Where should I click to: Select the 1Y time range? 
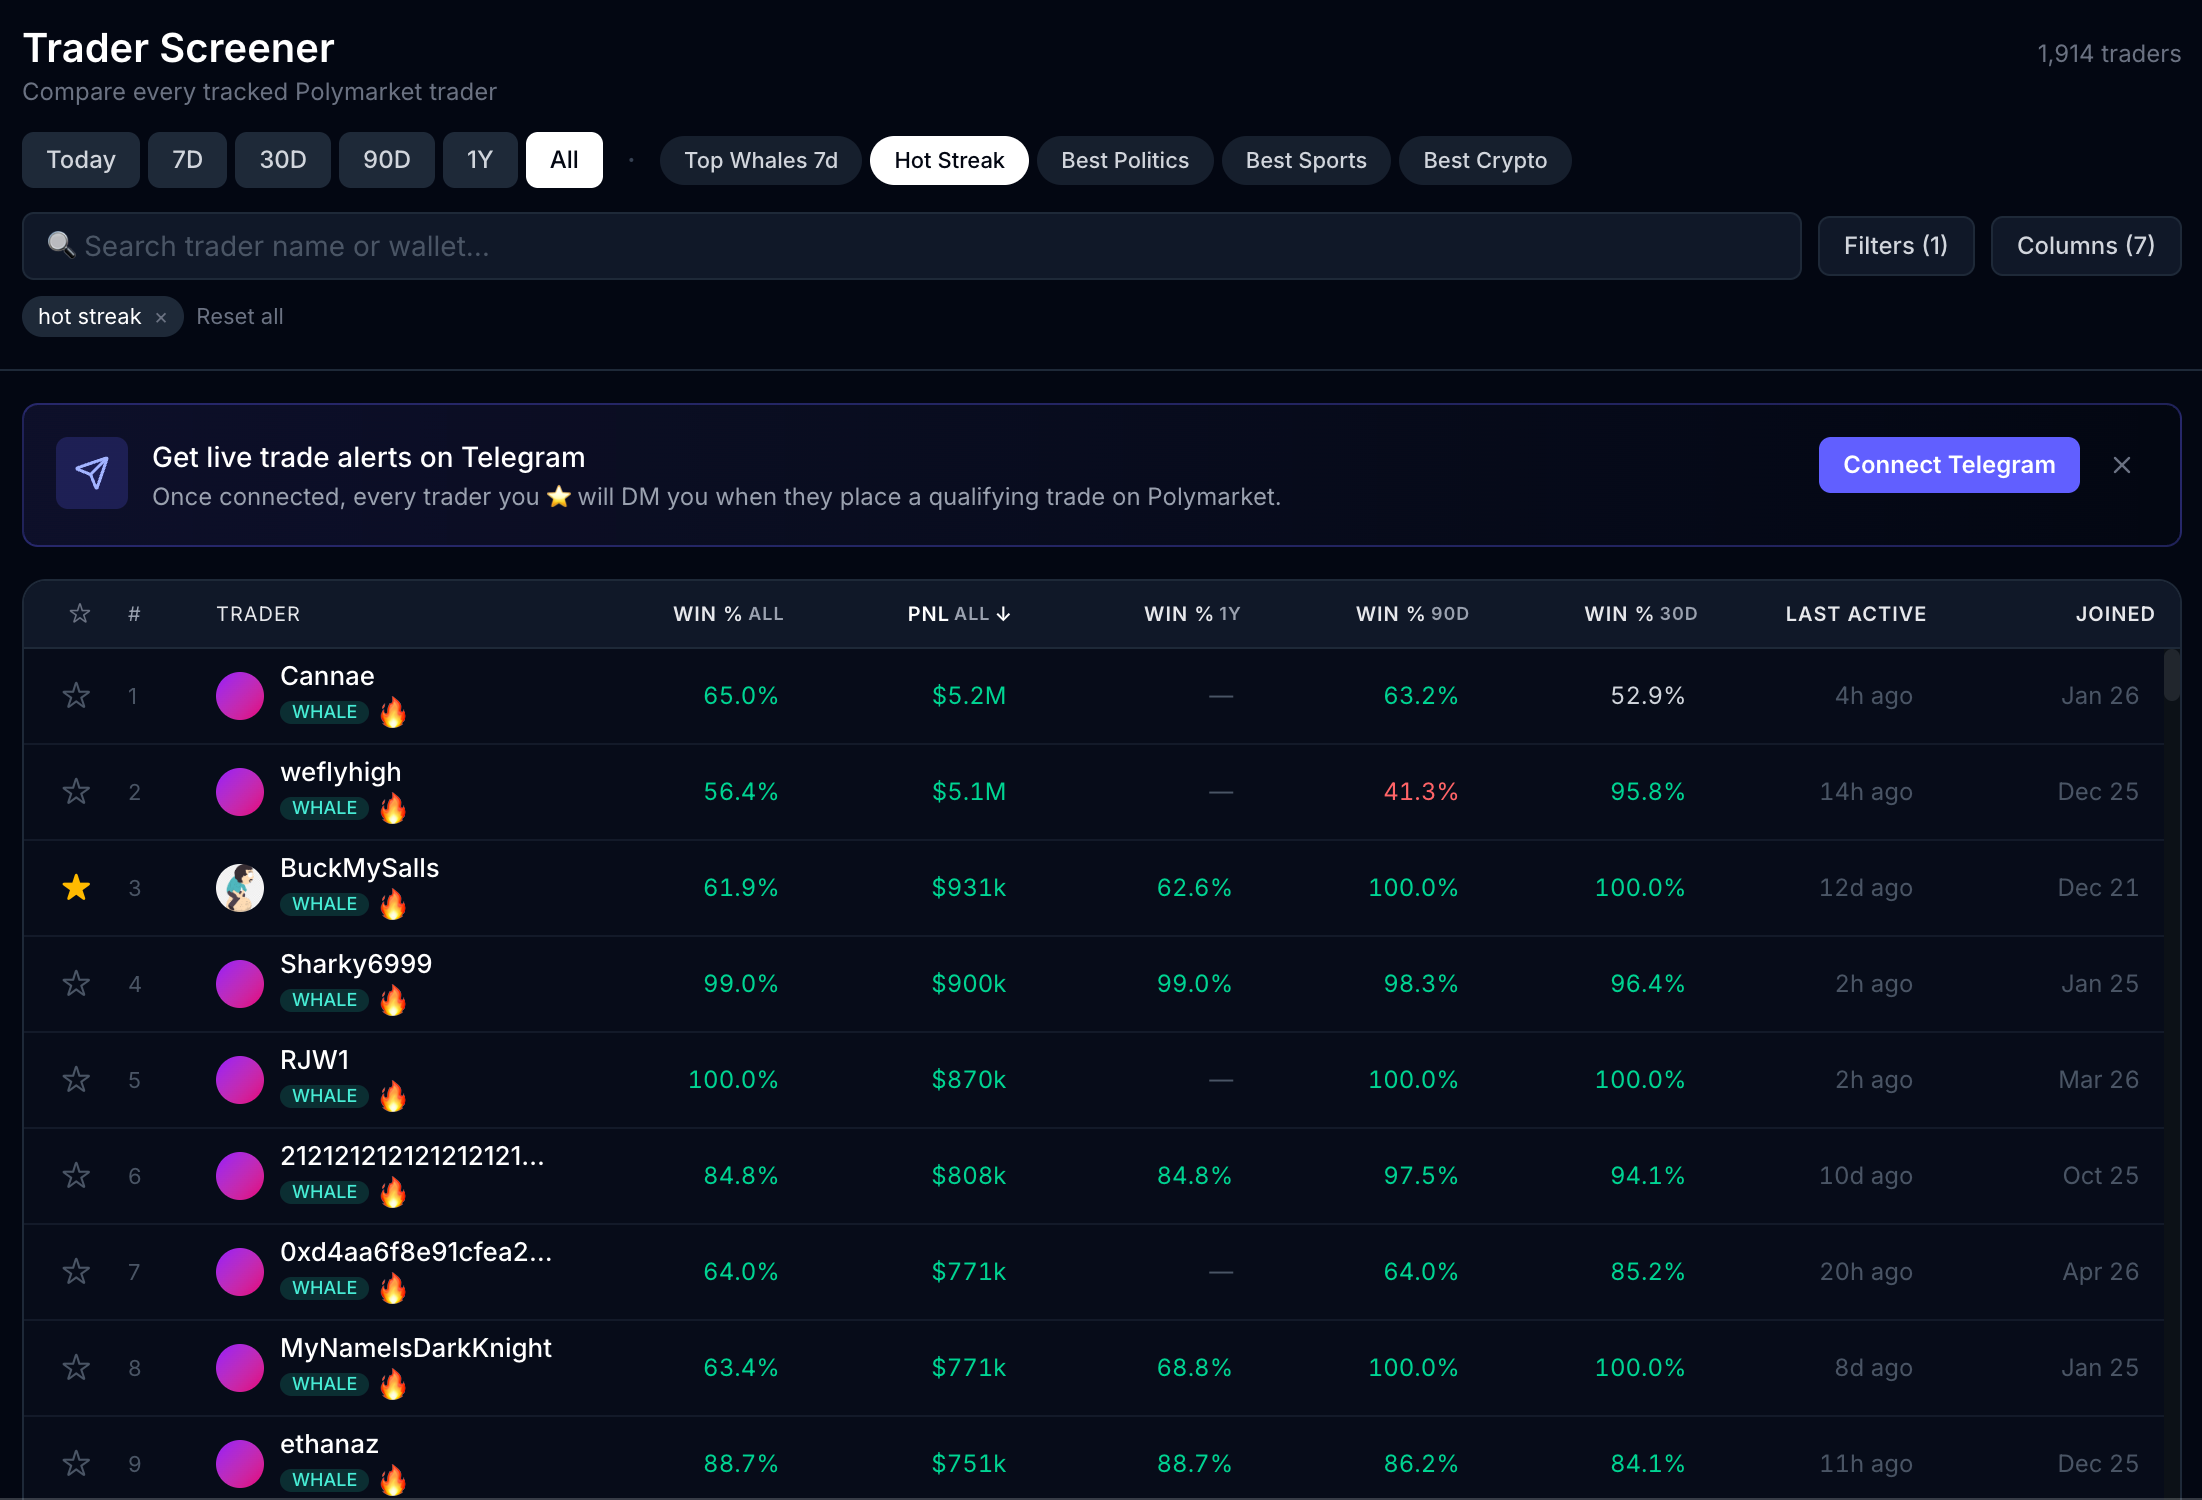pyautogui.click(x=480, y=160)
